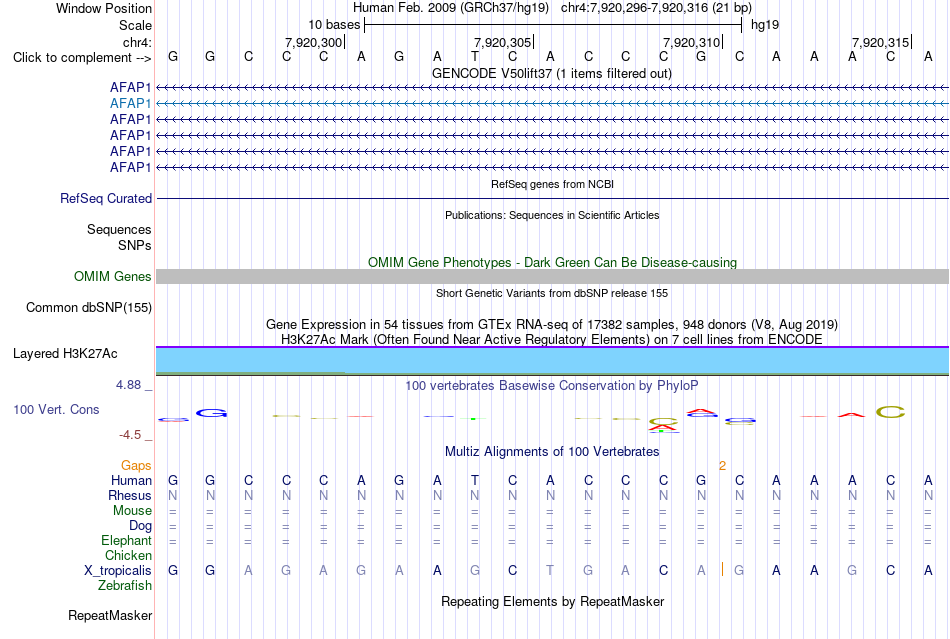
Task: Click the -4.5 conservation scale value
Action: tap(130, 435)
